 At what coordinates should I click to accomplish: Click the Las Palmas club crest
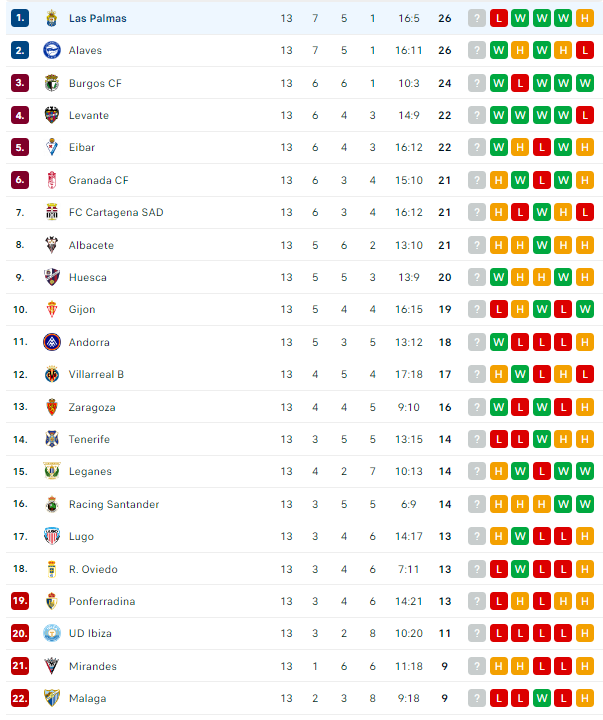coord(52,18)
